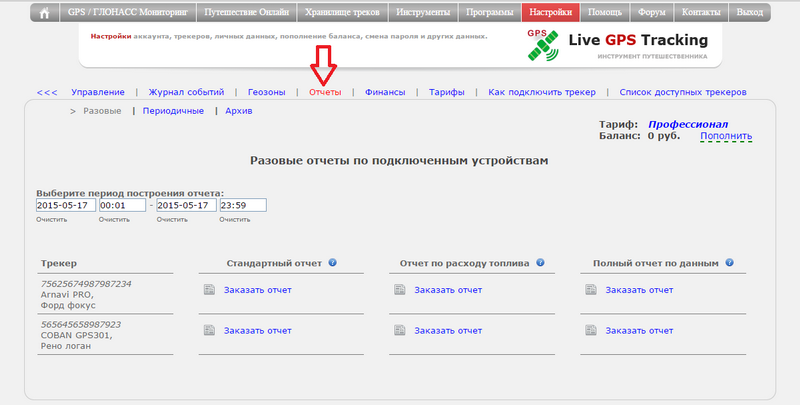Open the Геозоны section
The width and height of the screenshot is (800, 405).
click(266, 92)
